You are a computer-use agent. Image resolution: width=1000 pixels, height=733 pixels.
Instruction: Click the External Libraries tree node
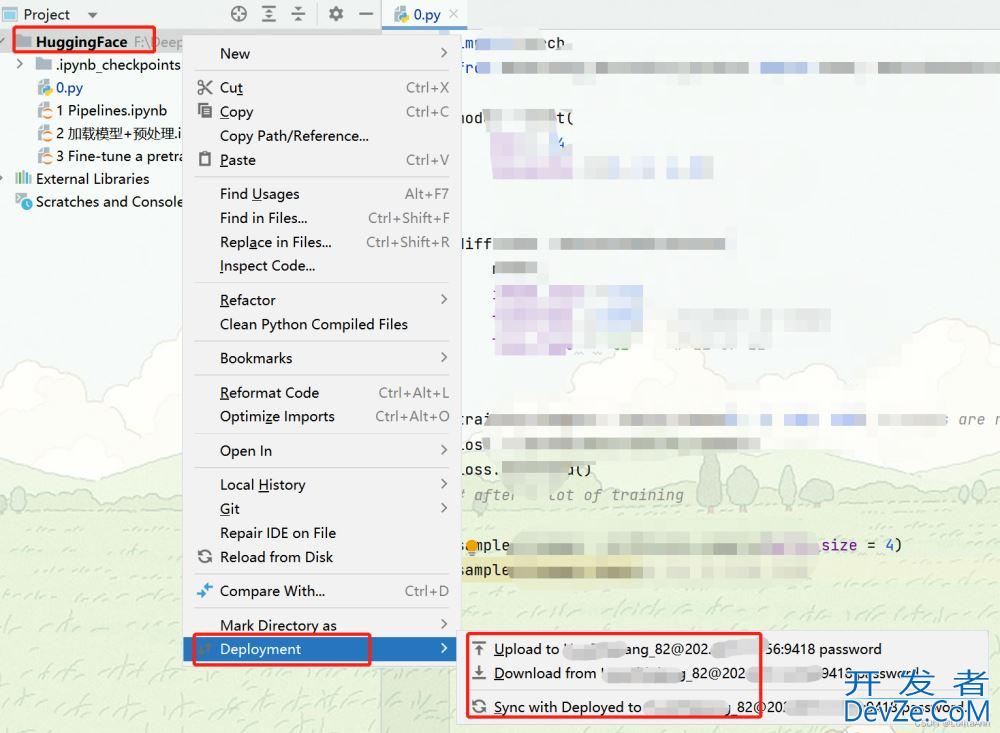click(x=92, y=179)
